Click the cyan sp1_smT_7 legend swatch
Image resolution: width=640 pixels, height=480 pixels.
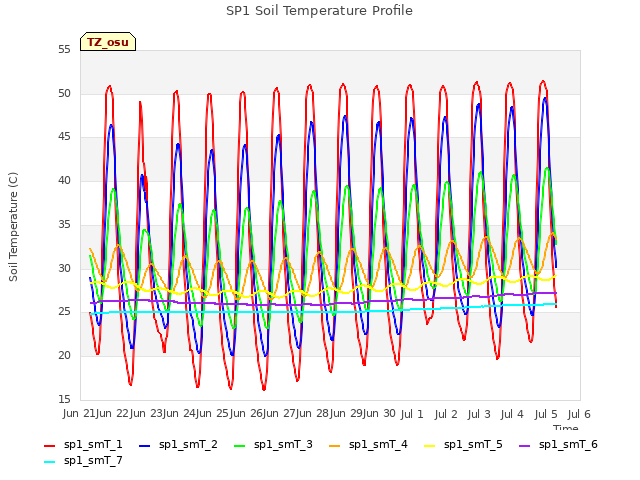tap(49, 462)
